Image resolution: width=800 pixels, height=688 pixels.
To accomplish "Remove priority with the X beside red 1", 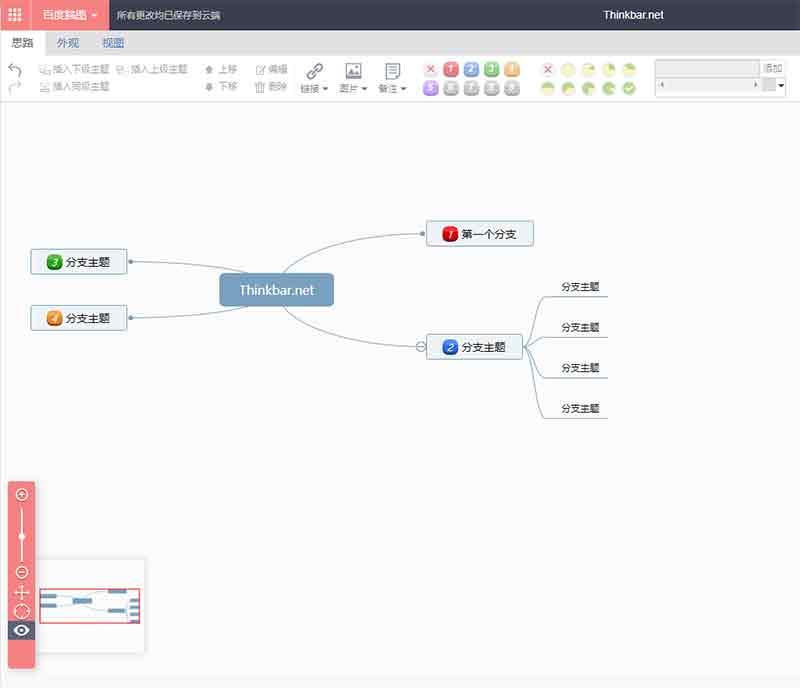I will click(431, 69).
